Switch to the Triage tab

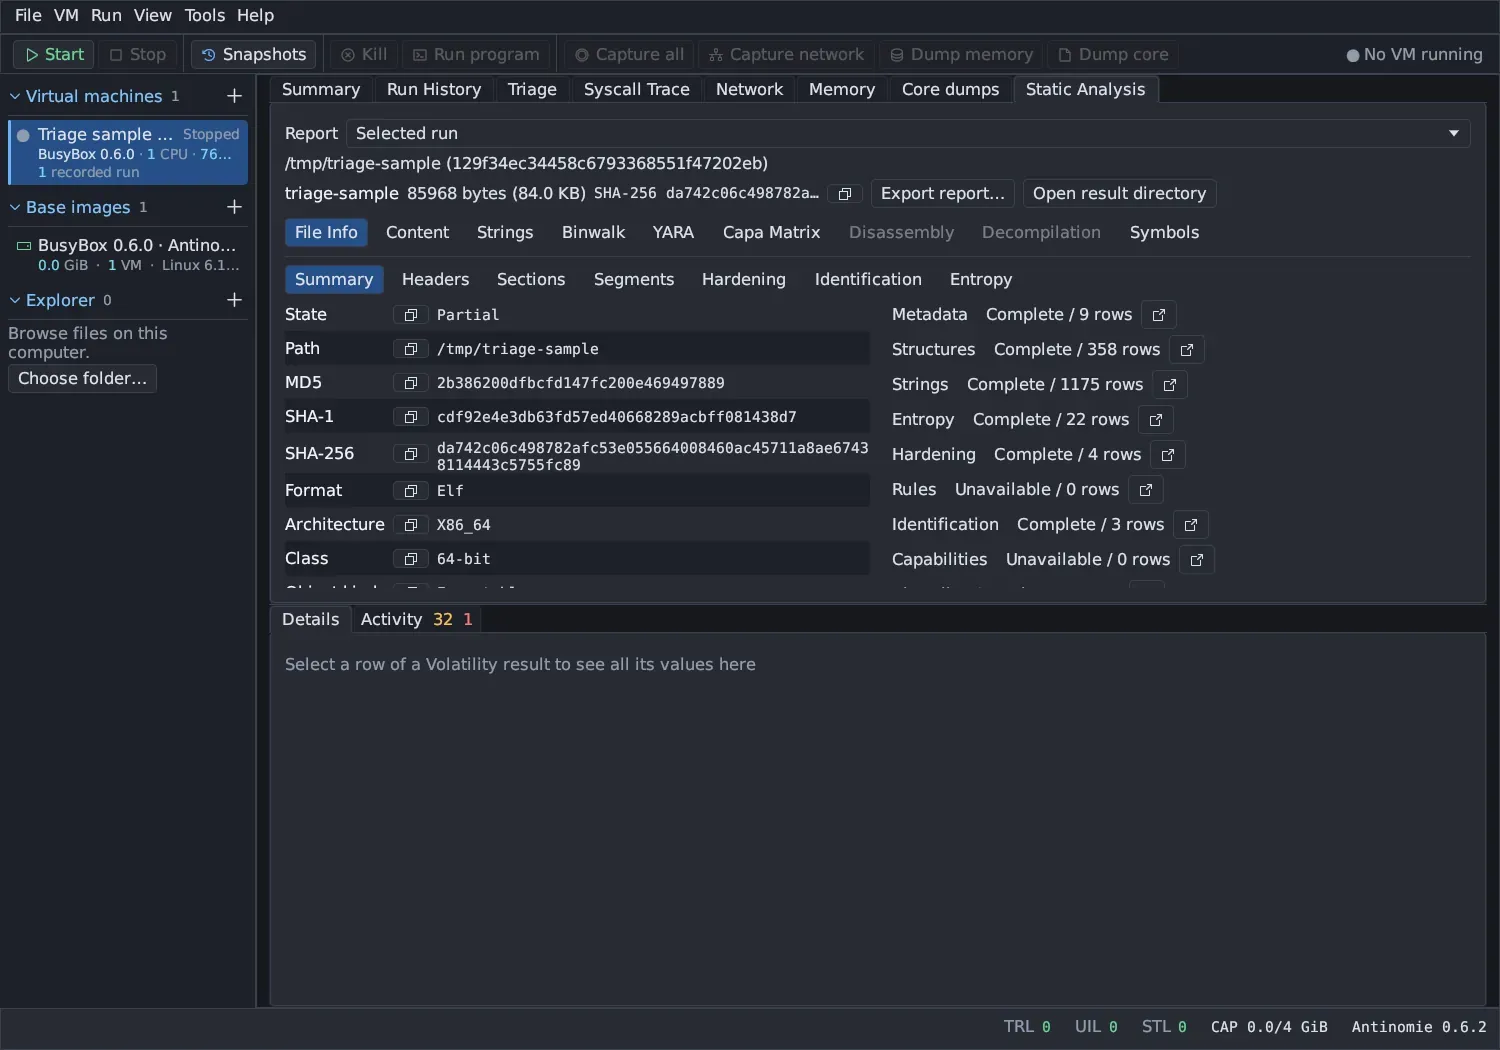[532, 89]
